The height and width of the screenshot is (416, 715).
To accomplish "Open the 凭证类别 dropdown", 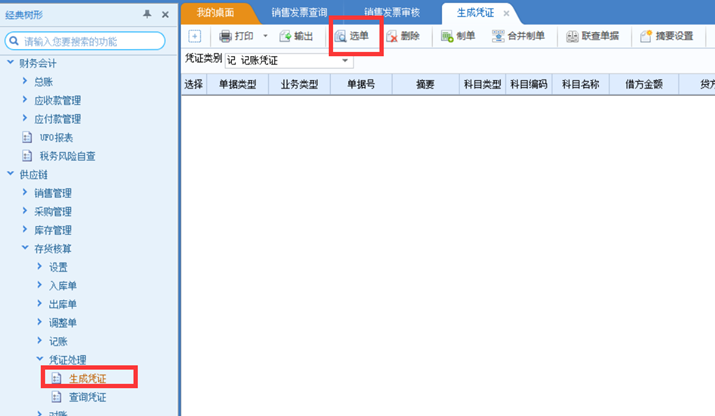I will coord(345,60).
